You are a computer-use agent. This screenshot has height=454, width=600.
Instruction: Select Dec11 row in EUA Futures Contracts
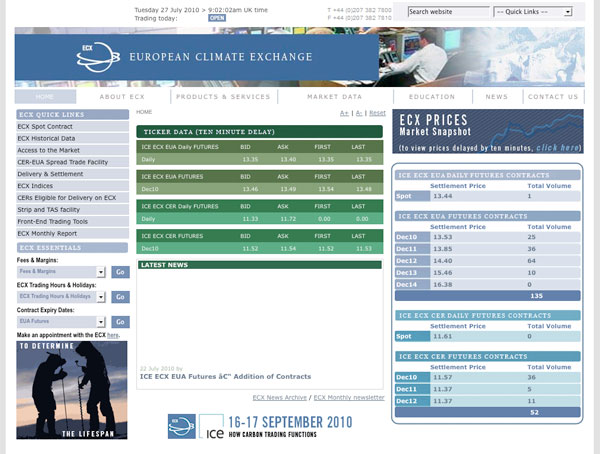tap(488, 249)
